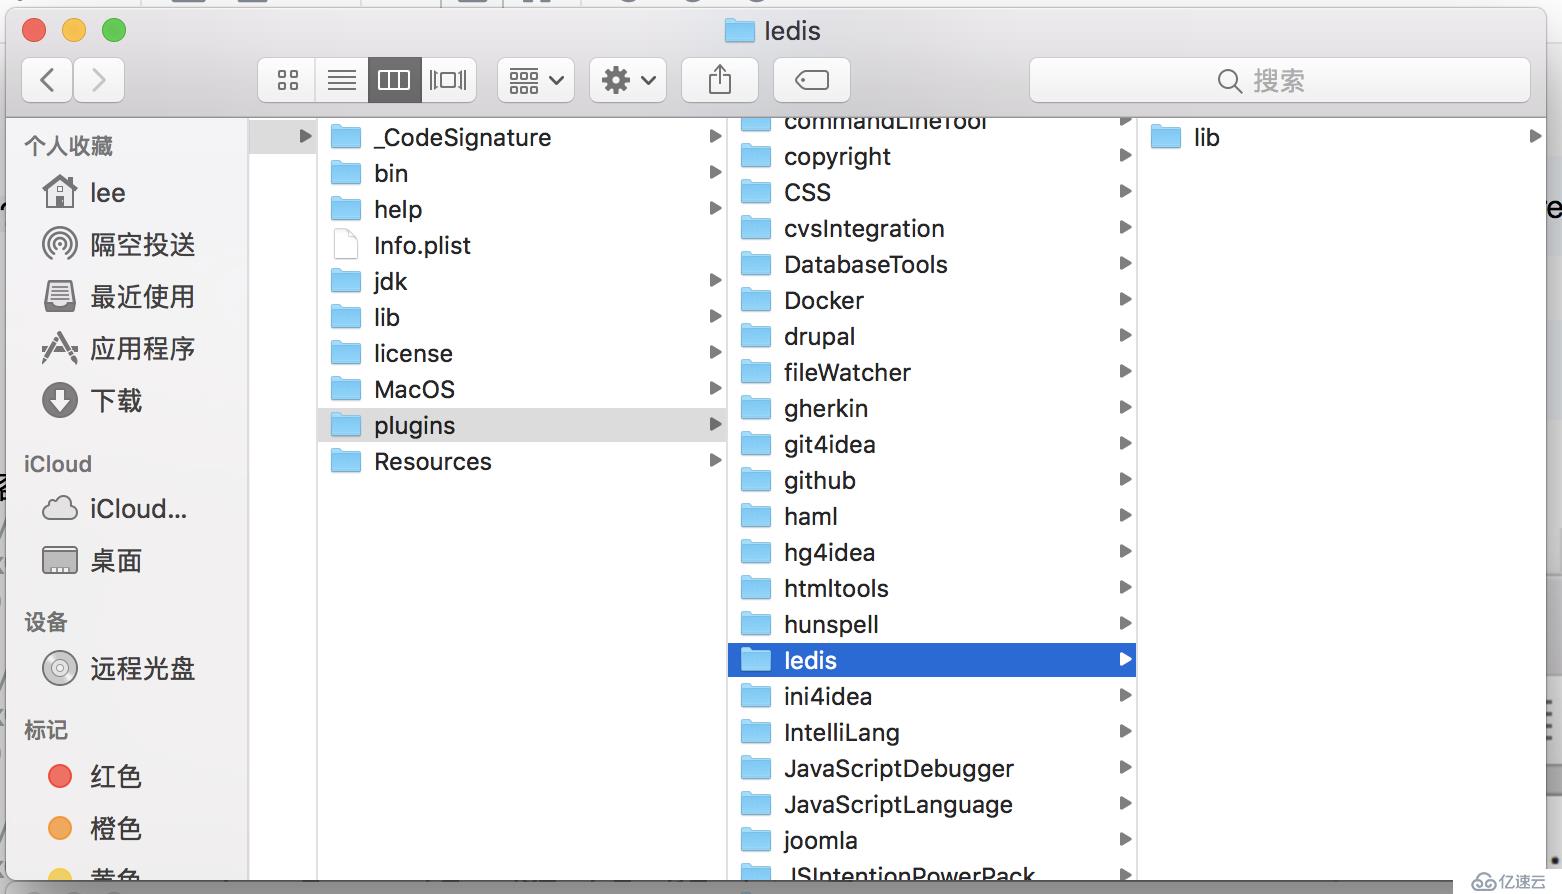
Task: Expand the ledis folder arrow
Action: (x=1125, y=660)
